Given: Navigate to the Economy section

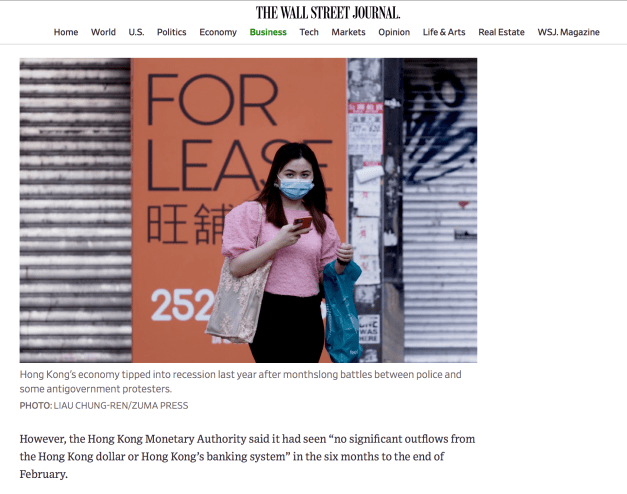Looking at the screenshot, I should [218, 32].
